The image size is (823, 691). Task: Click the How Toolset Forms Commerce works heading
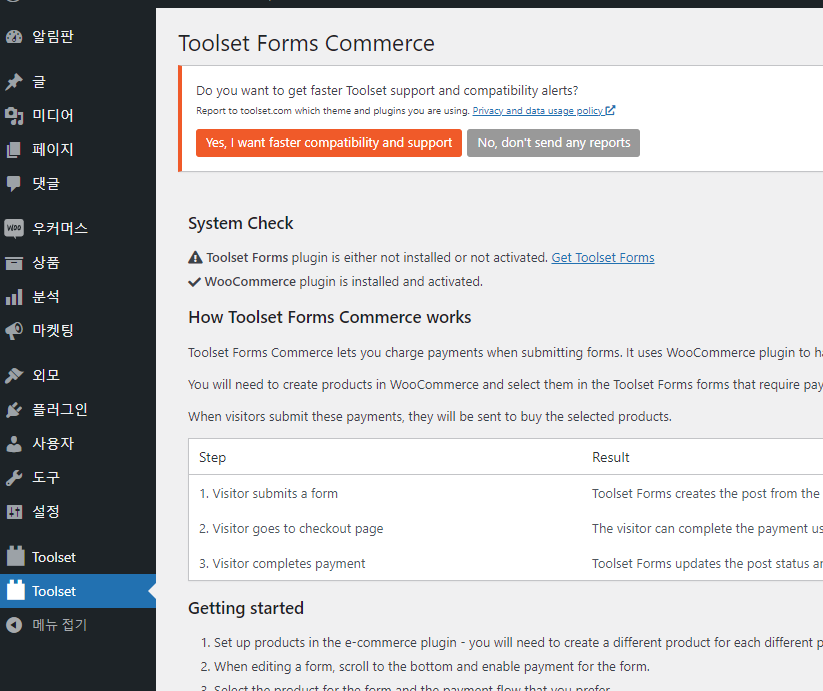pos(330,317)
